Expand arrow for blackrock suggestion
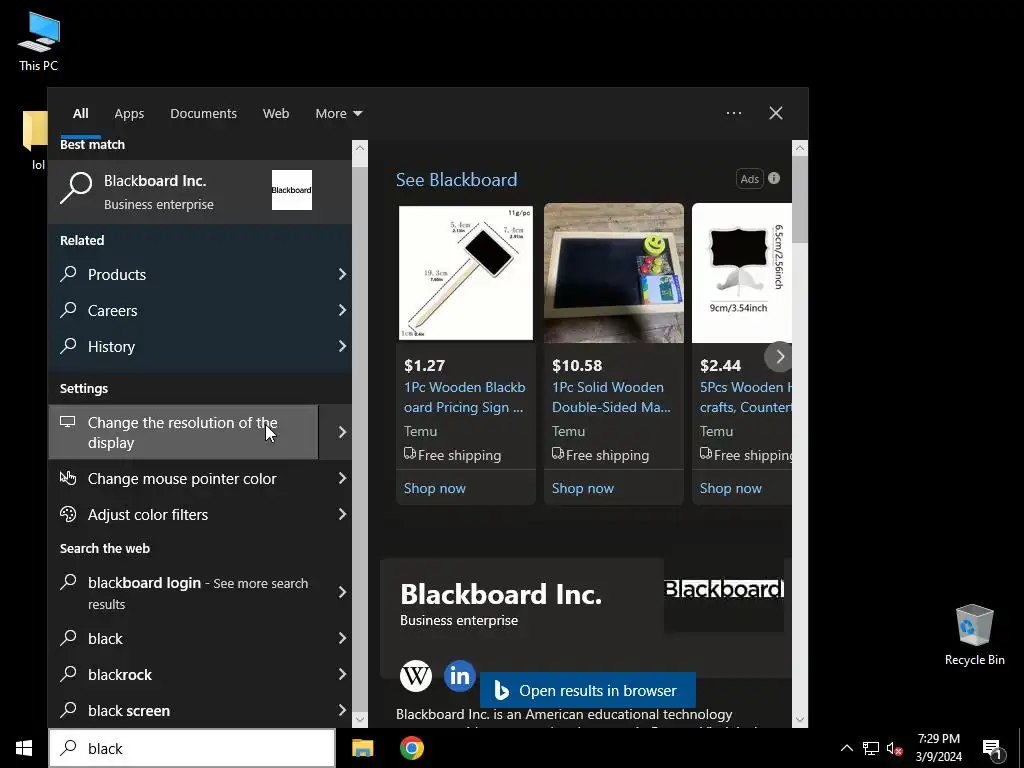This screenshot has height=768, width=1024. (x=342, y=674)
